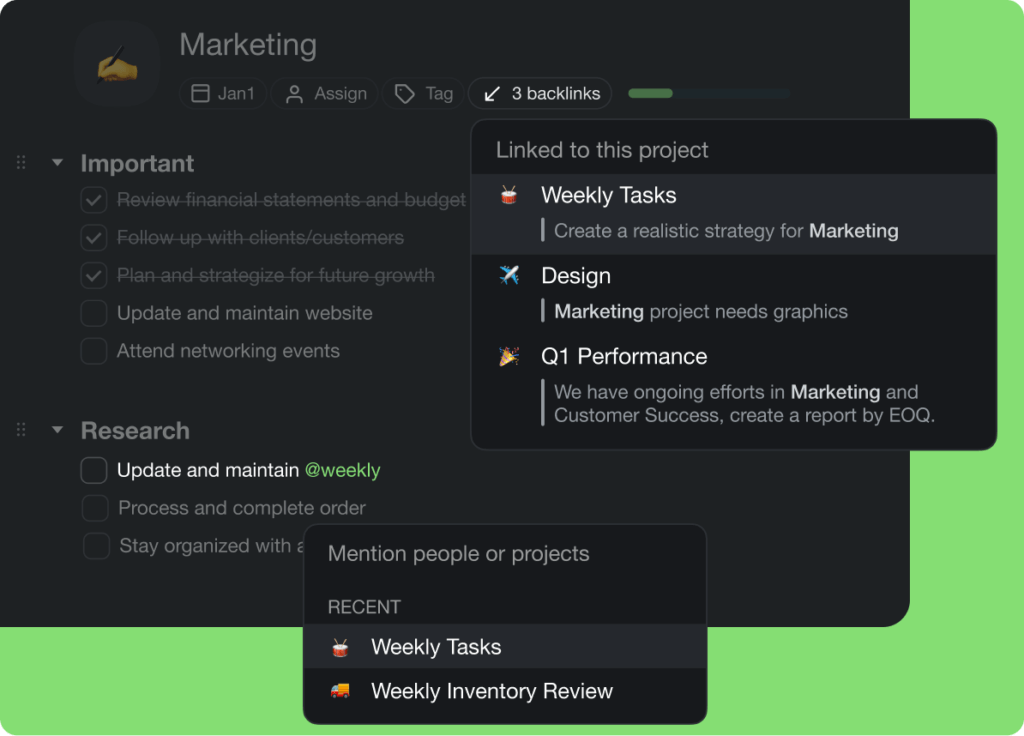Click the person icon on the Assign button
Screen dimensions: 1024x736
tap(293, 93)
